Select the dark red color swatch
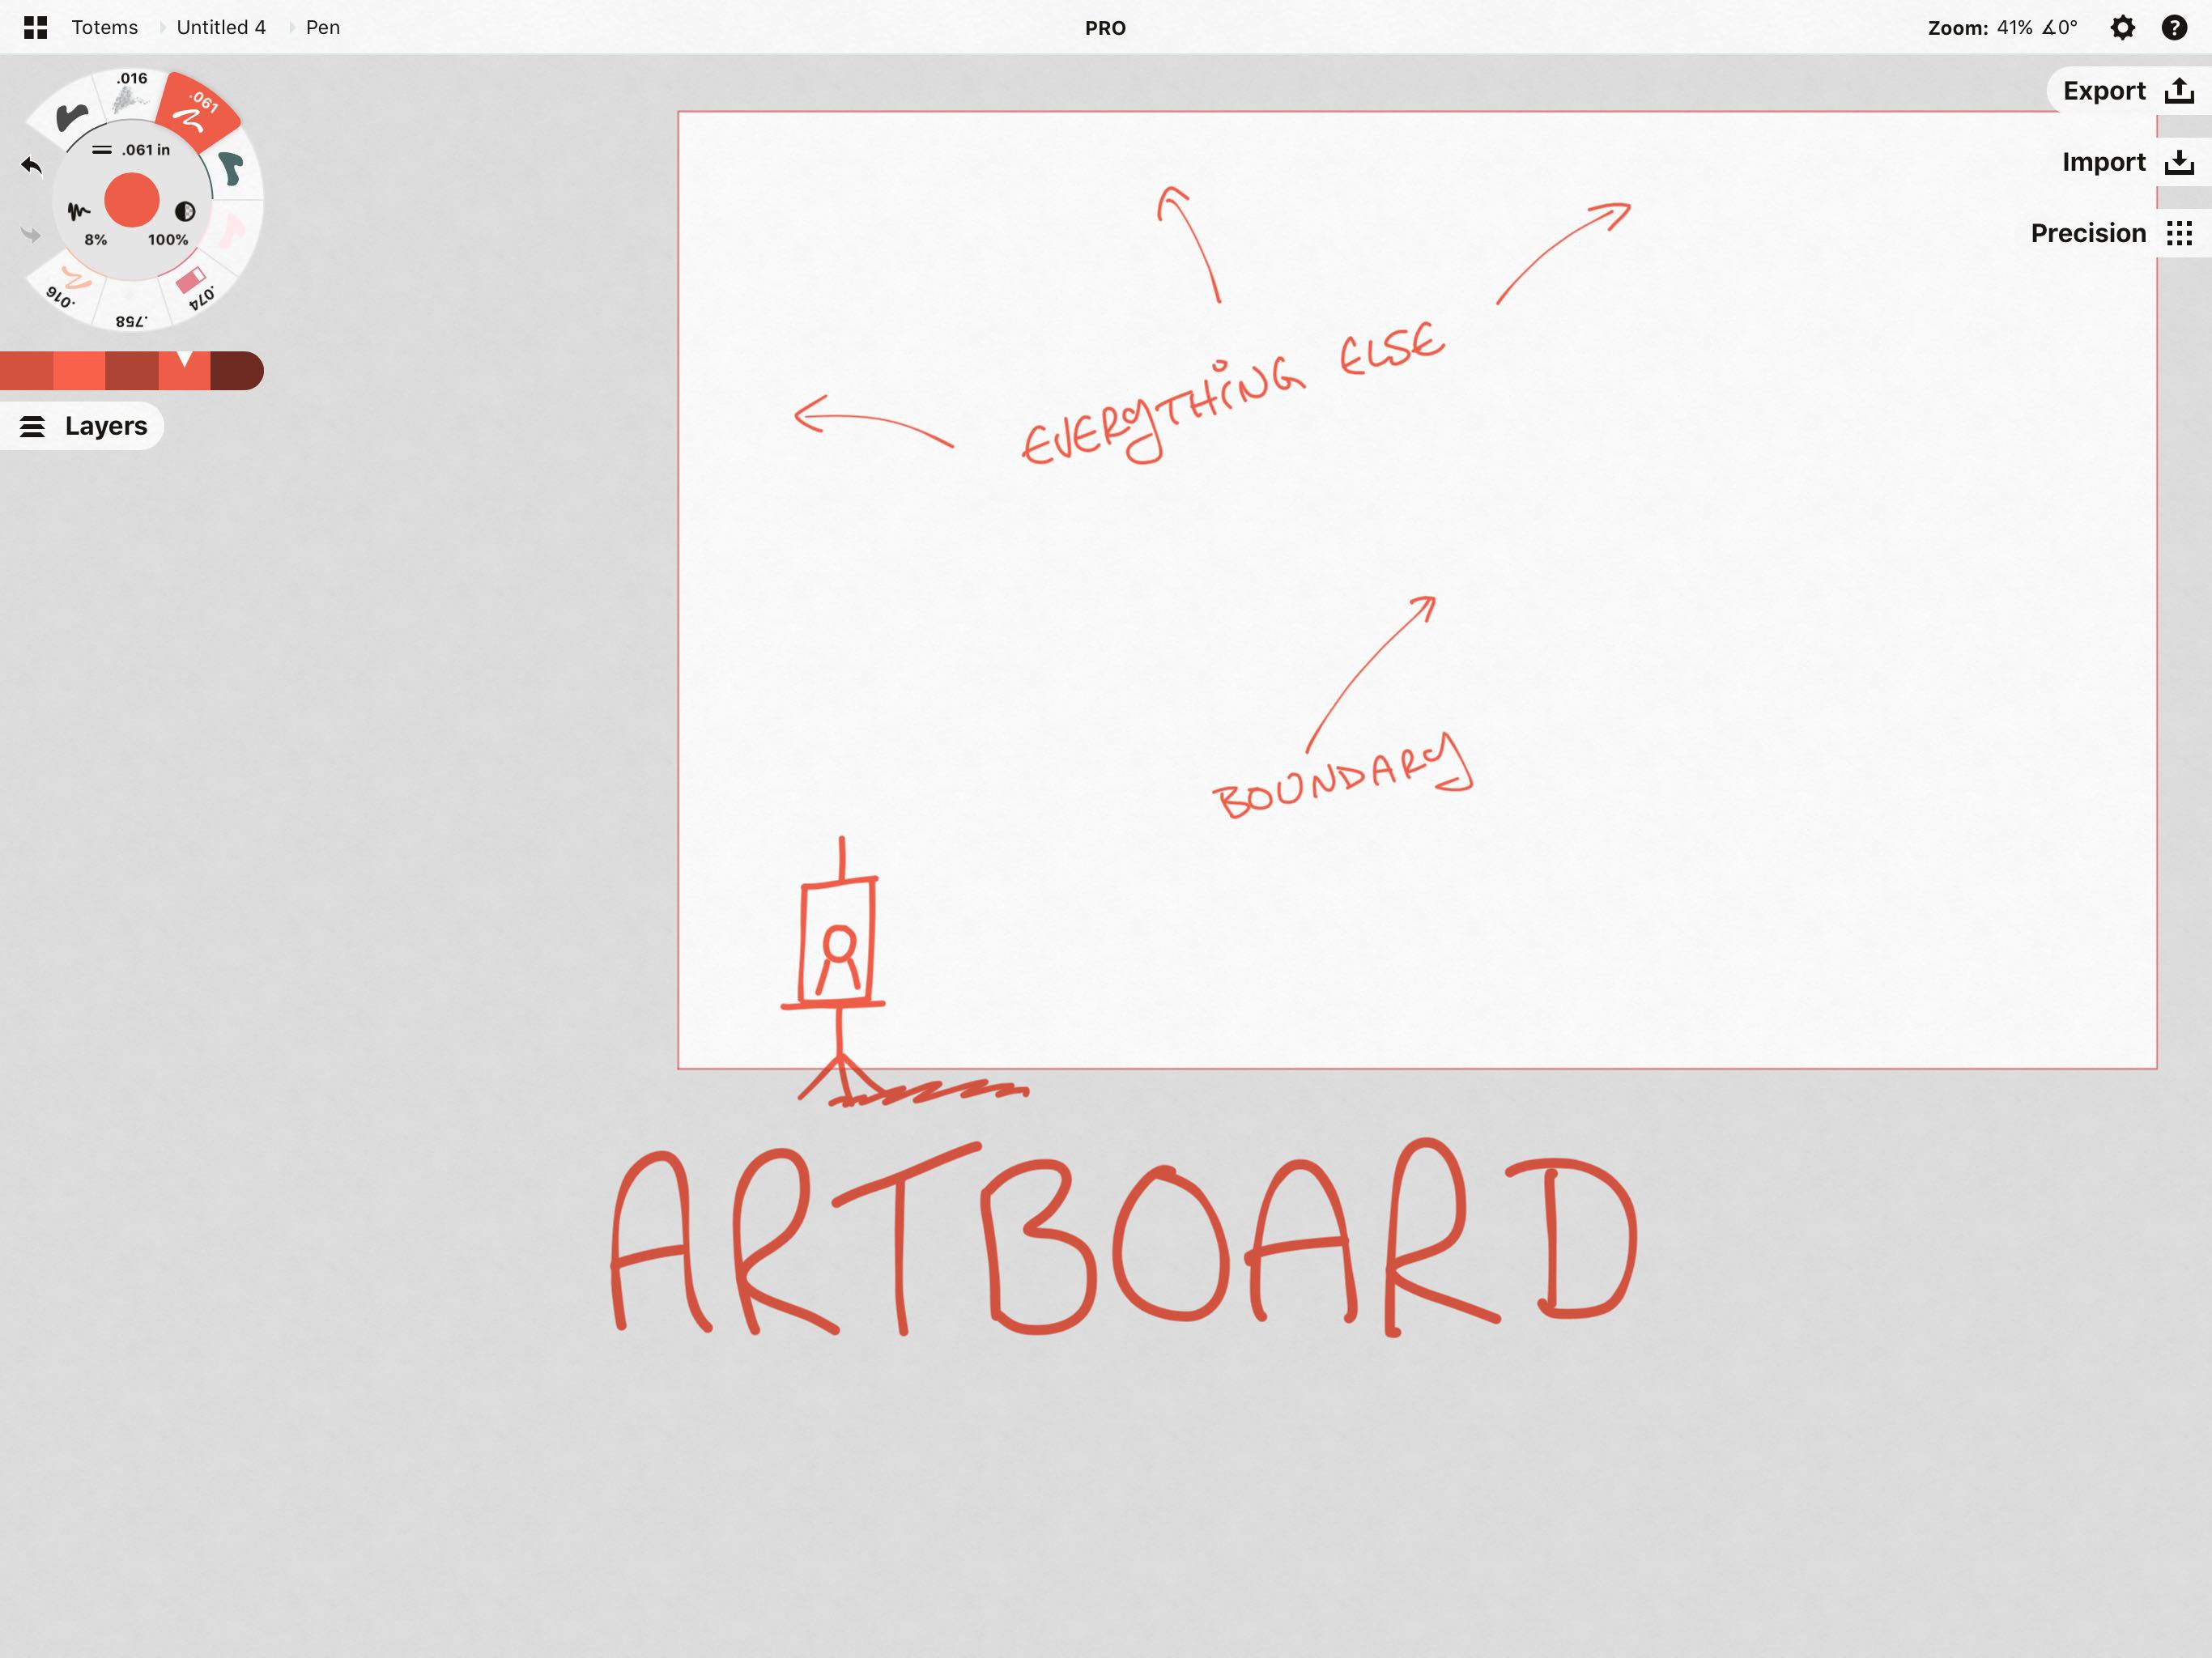The height and width of the screenshot is (1658, 2212). click(233, 364)
